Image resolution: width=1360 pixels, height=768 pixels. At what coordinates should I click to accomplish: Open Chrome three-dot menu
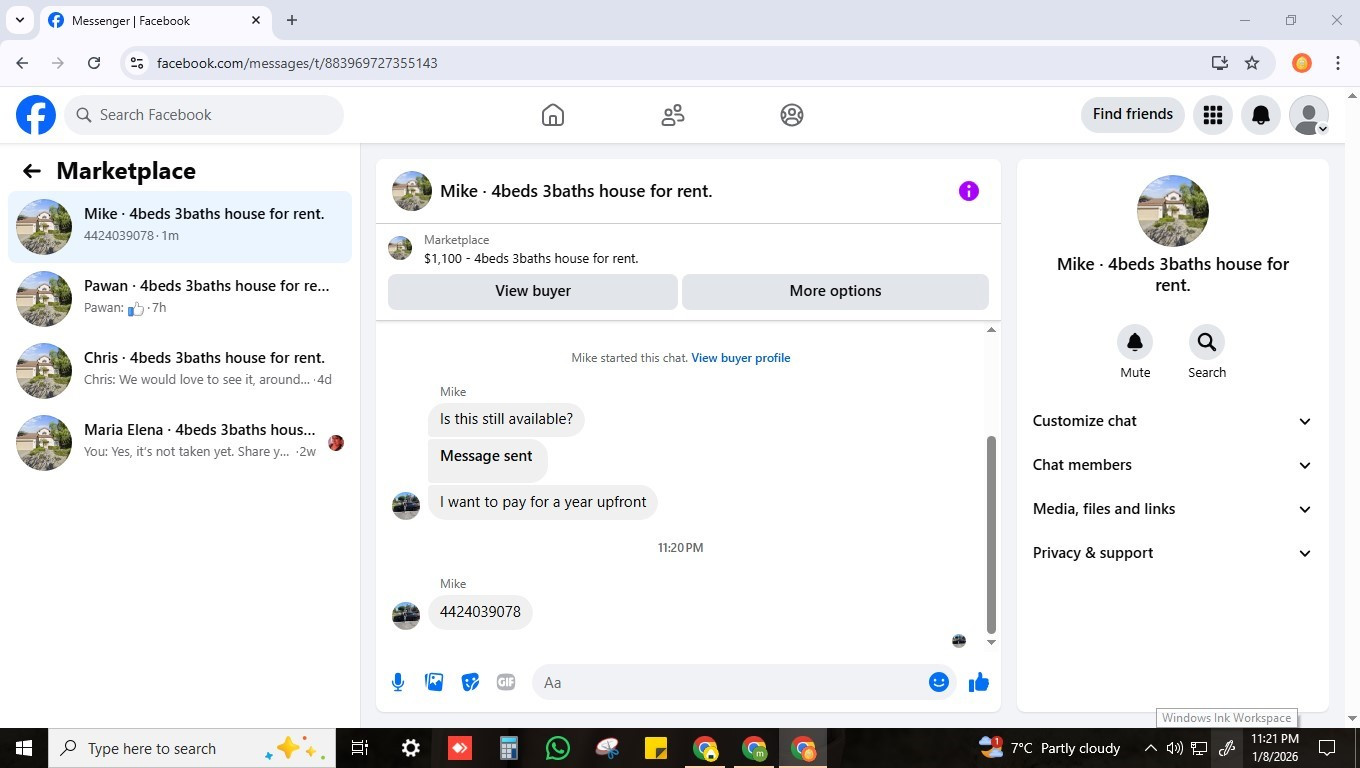pyautogui.click(x=1338, y=63)
